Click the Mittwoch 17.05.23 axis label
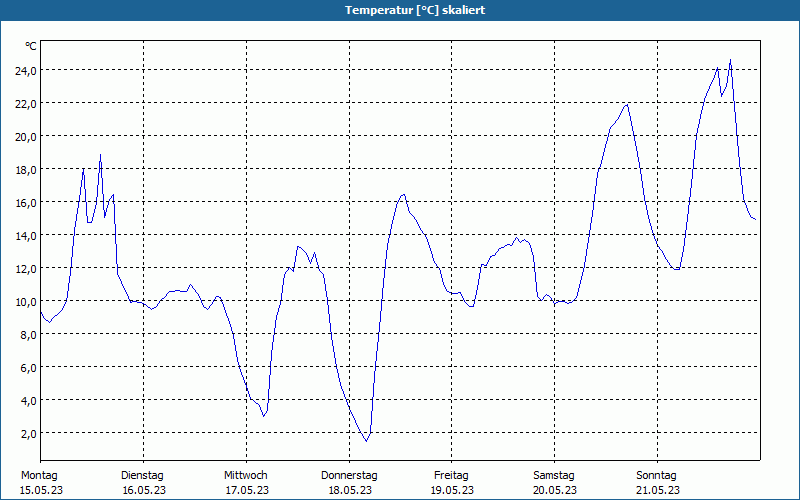This screenshot has width=800, height=500. (246, 483)
